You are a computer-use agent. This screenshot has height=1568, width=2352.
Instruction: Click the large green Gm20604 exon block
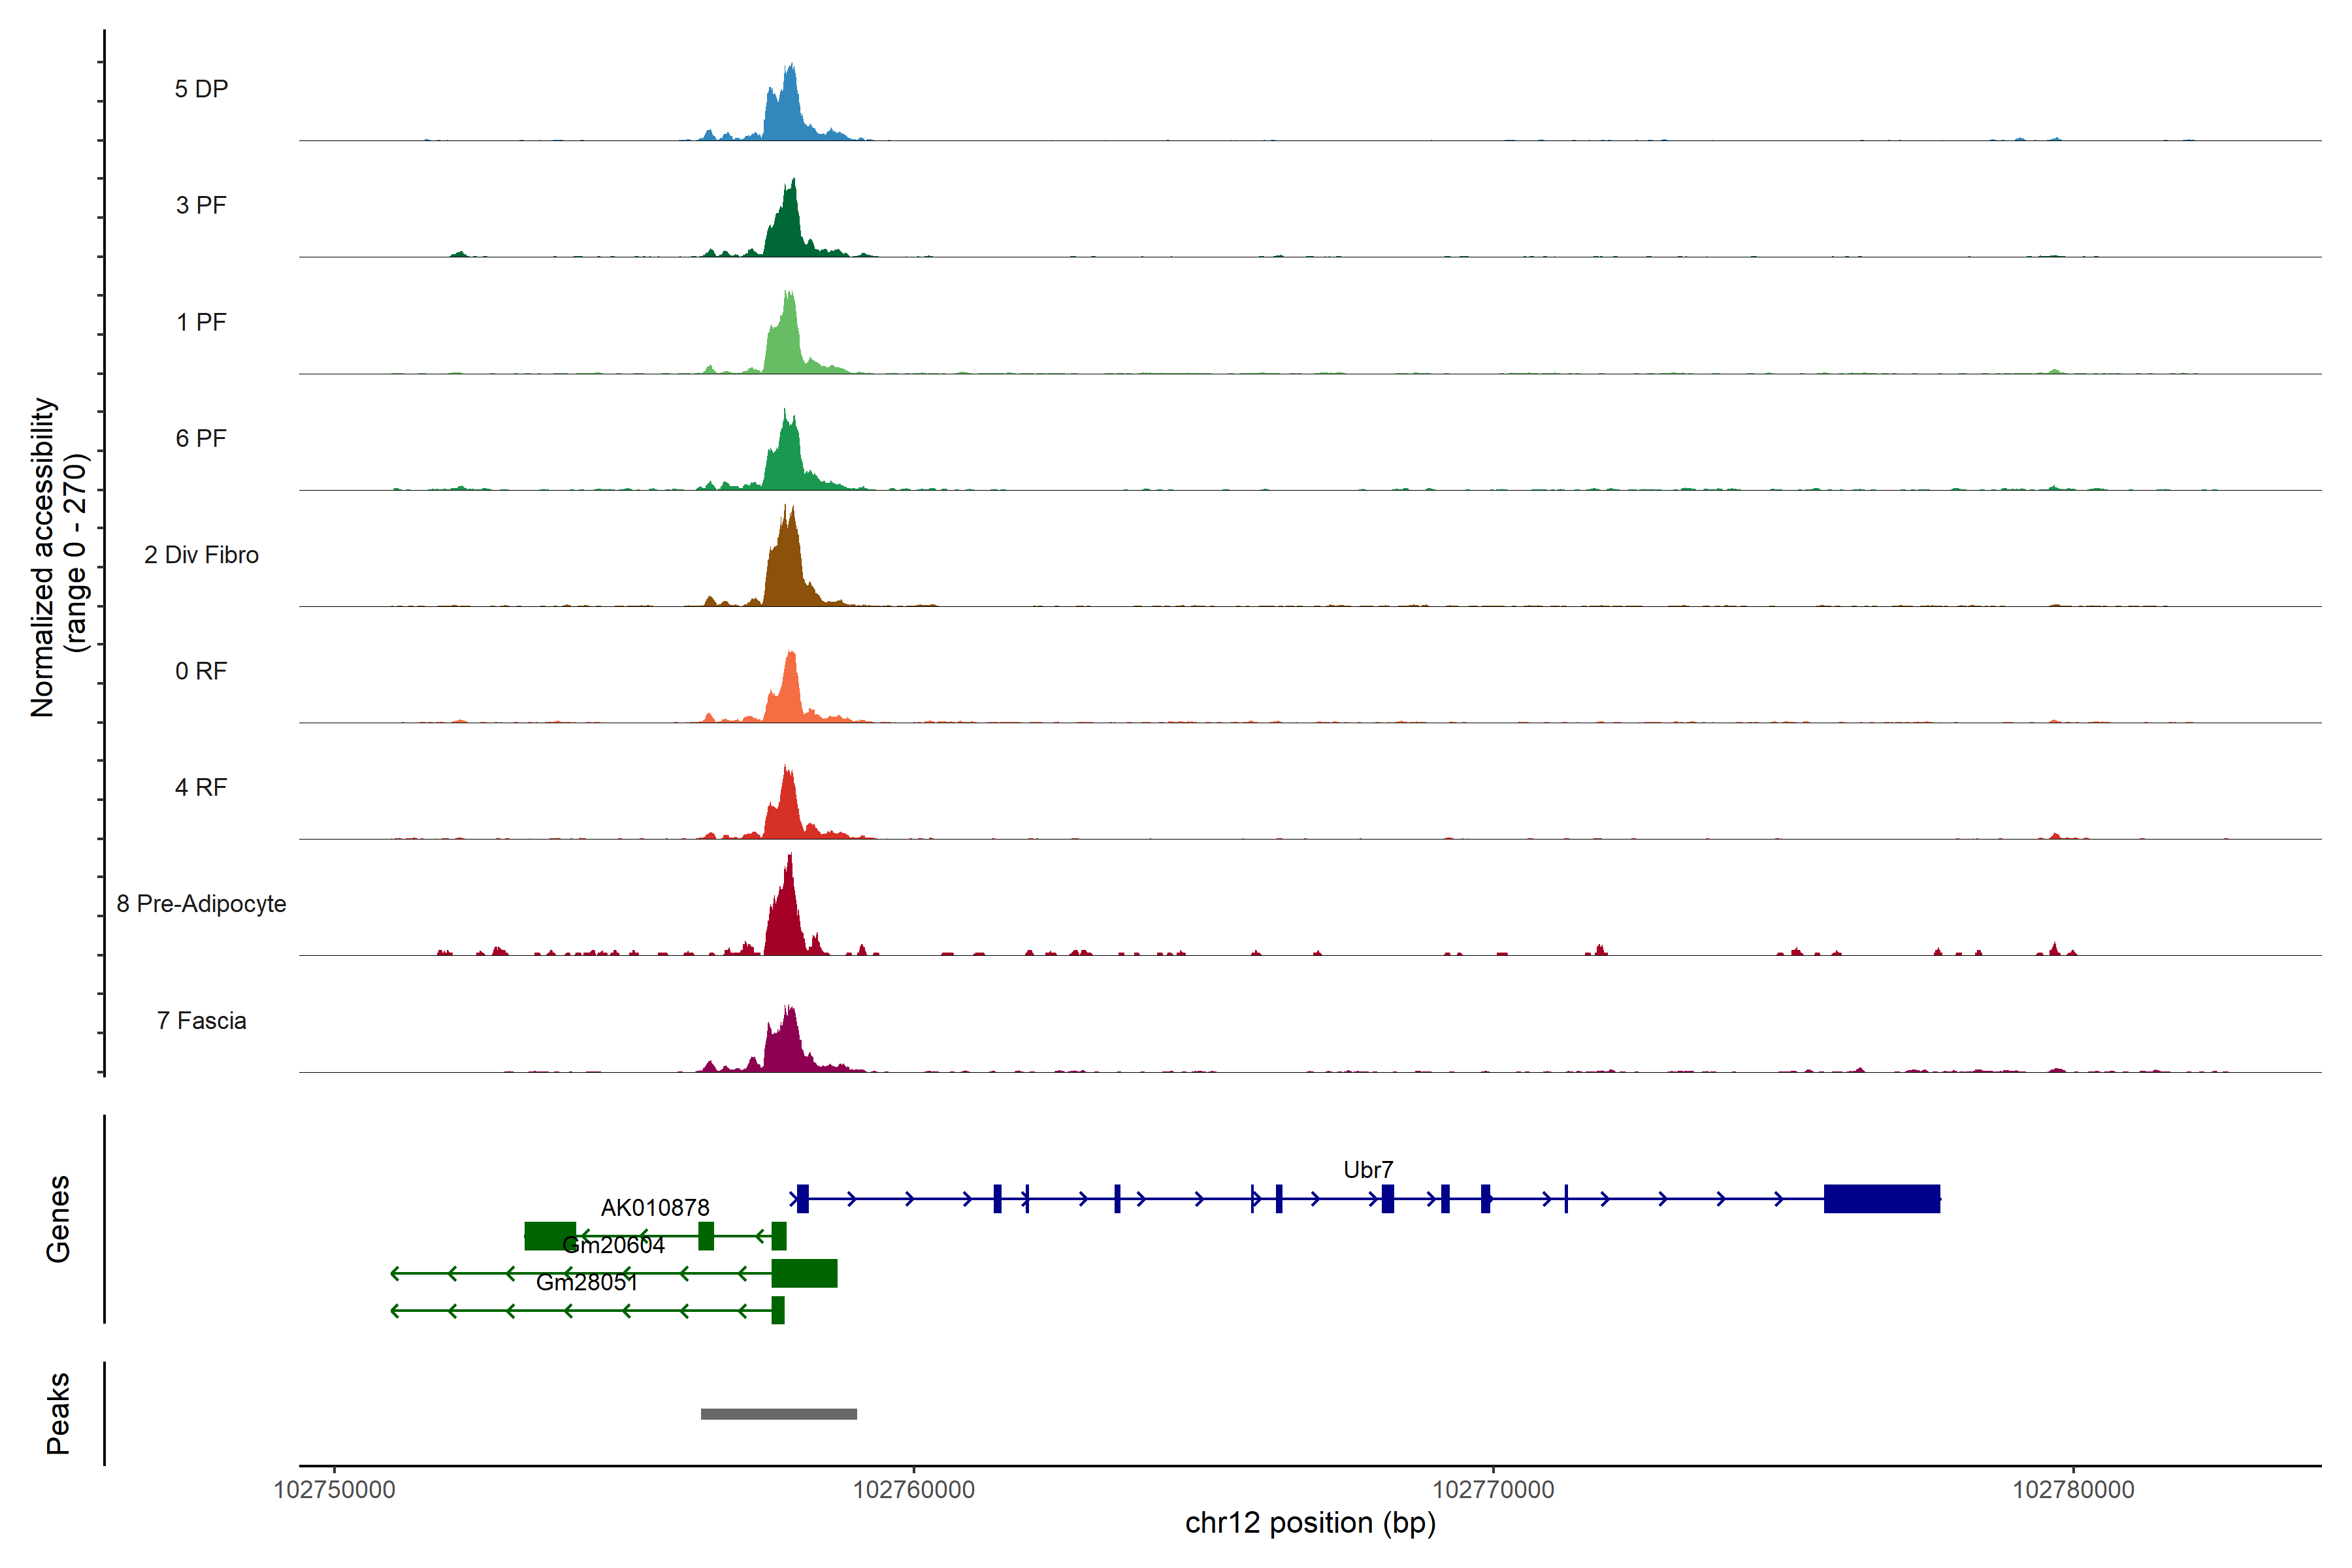pos(804,1273)
